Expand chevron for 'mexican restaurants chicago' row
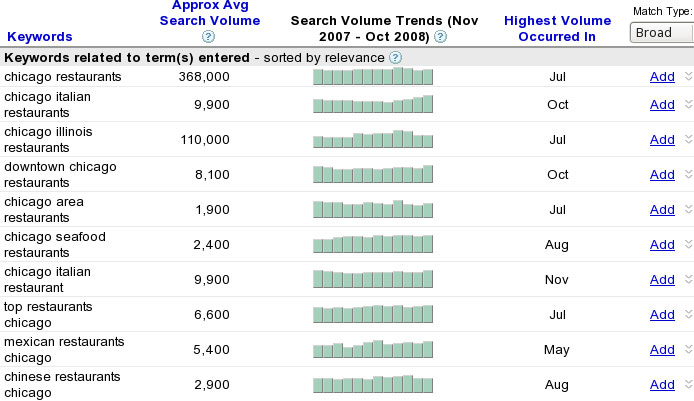The image size is (694, 401). coord(689,348)
